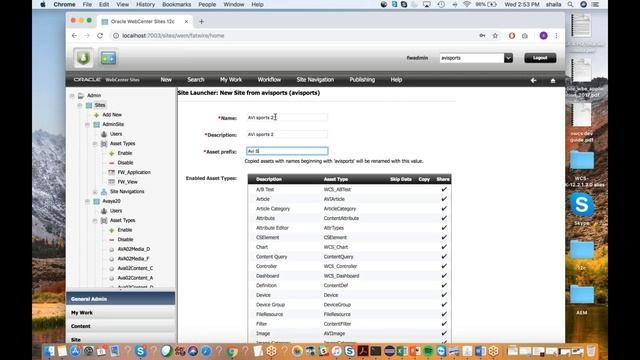Click the Opera-style red extension icon

pos(511,36)
